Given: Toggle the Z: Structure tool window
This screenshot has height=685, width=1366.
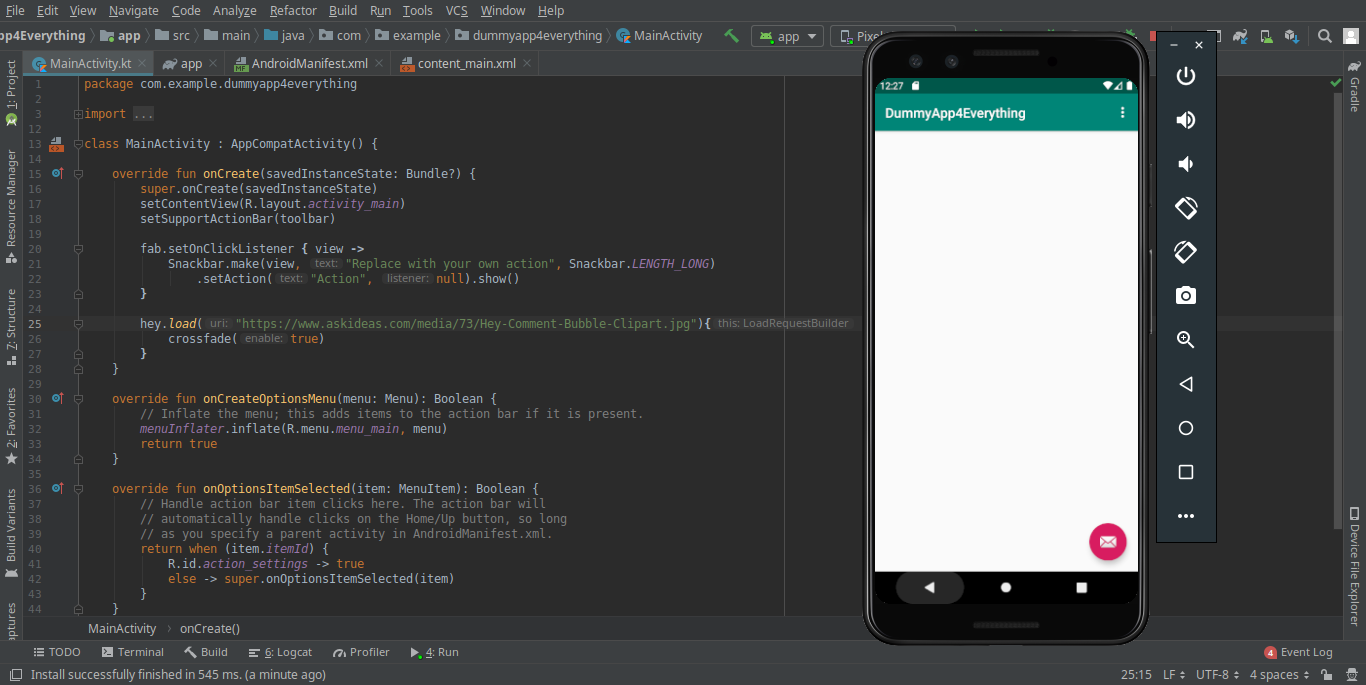Looking at the screenshot, I should pos(11,327).
